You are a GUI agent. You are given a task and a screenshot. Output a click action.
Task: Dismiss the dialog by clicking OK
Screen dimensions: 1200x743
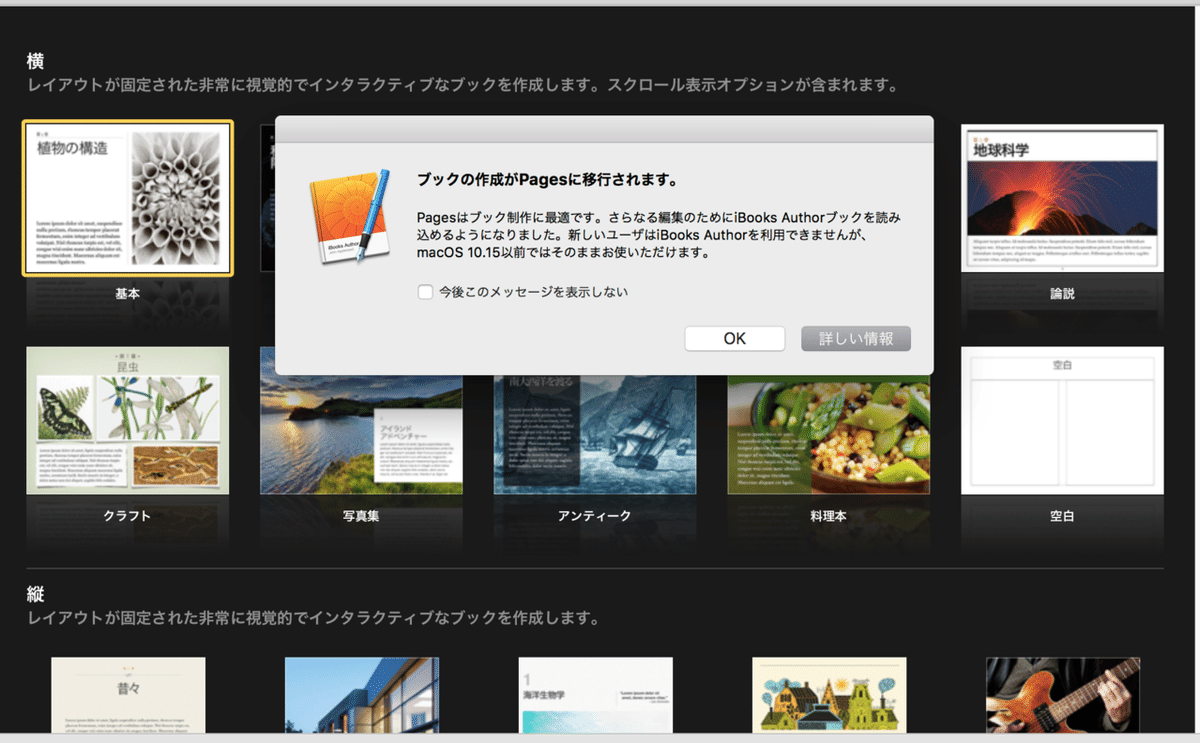click(x=734, y=338)
